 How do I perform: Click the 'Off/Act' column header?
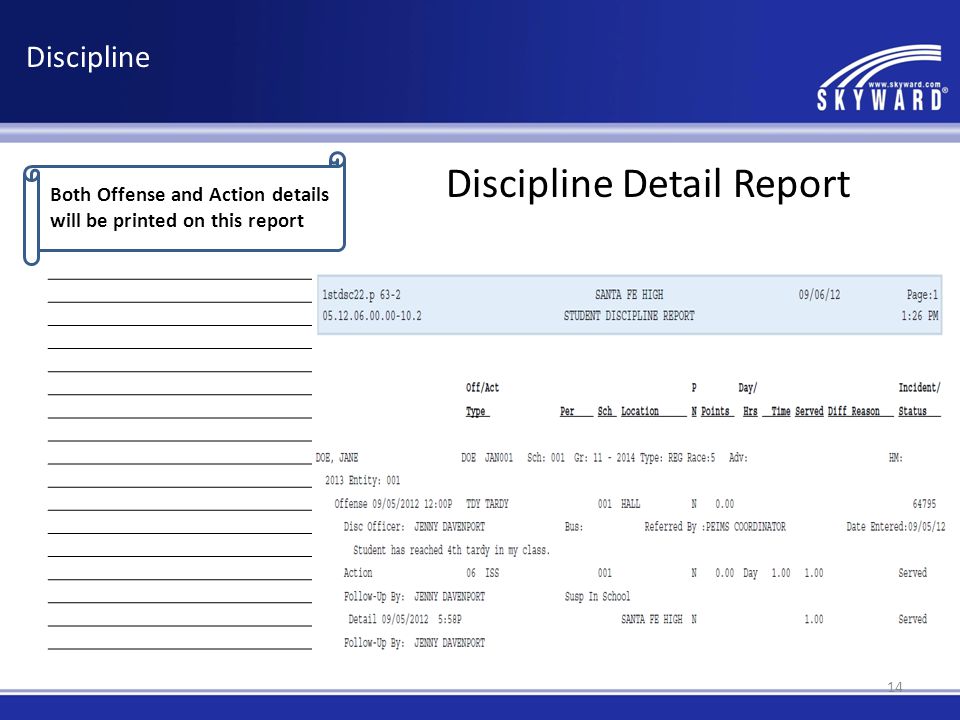[x=482, y=388]
